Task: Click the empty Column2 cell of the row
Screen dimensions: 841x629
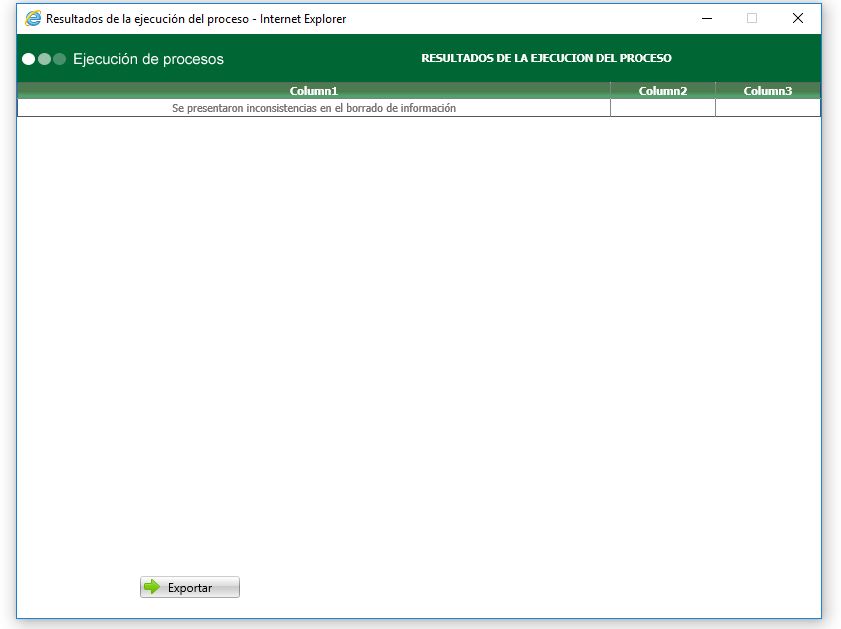Action: click(663, 107)
